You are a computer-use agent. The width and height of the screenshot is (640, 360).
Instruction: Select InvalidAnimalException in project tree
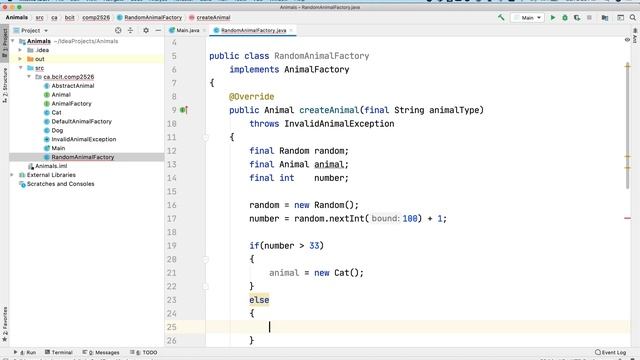[x=80, y=139]
